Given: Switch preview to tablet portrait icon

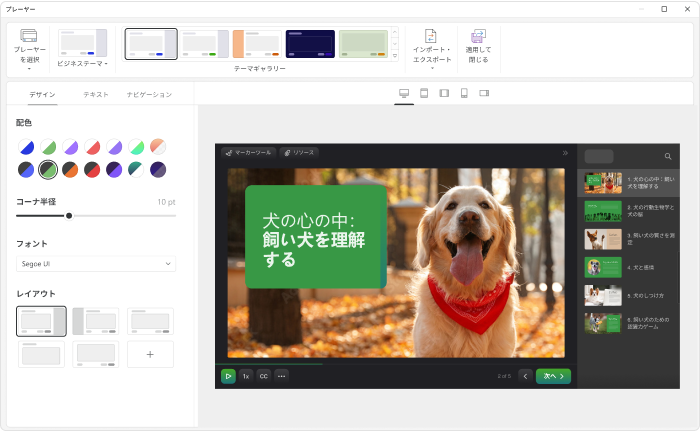Looking at the screenshot, I should coord(424,93).
